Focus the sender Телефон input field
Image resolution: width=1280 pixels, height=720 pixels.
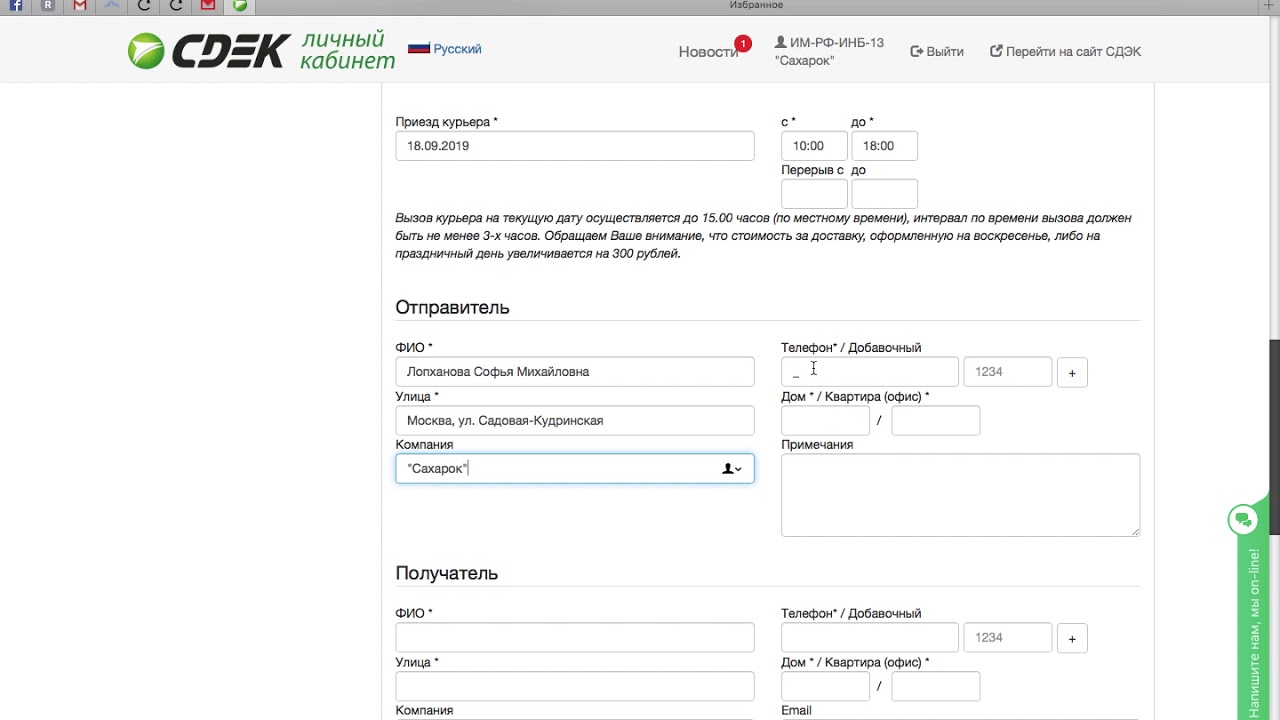870,372
